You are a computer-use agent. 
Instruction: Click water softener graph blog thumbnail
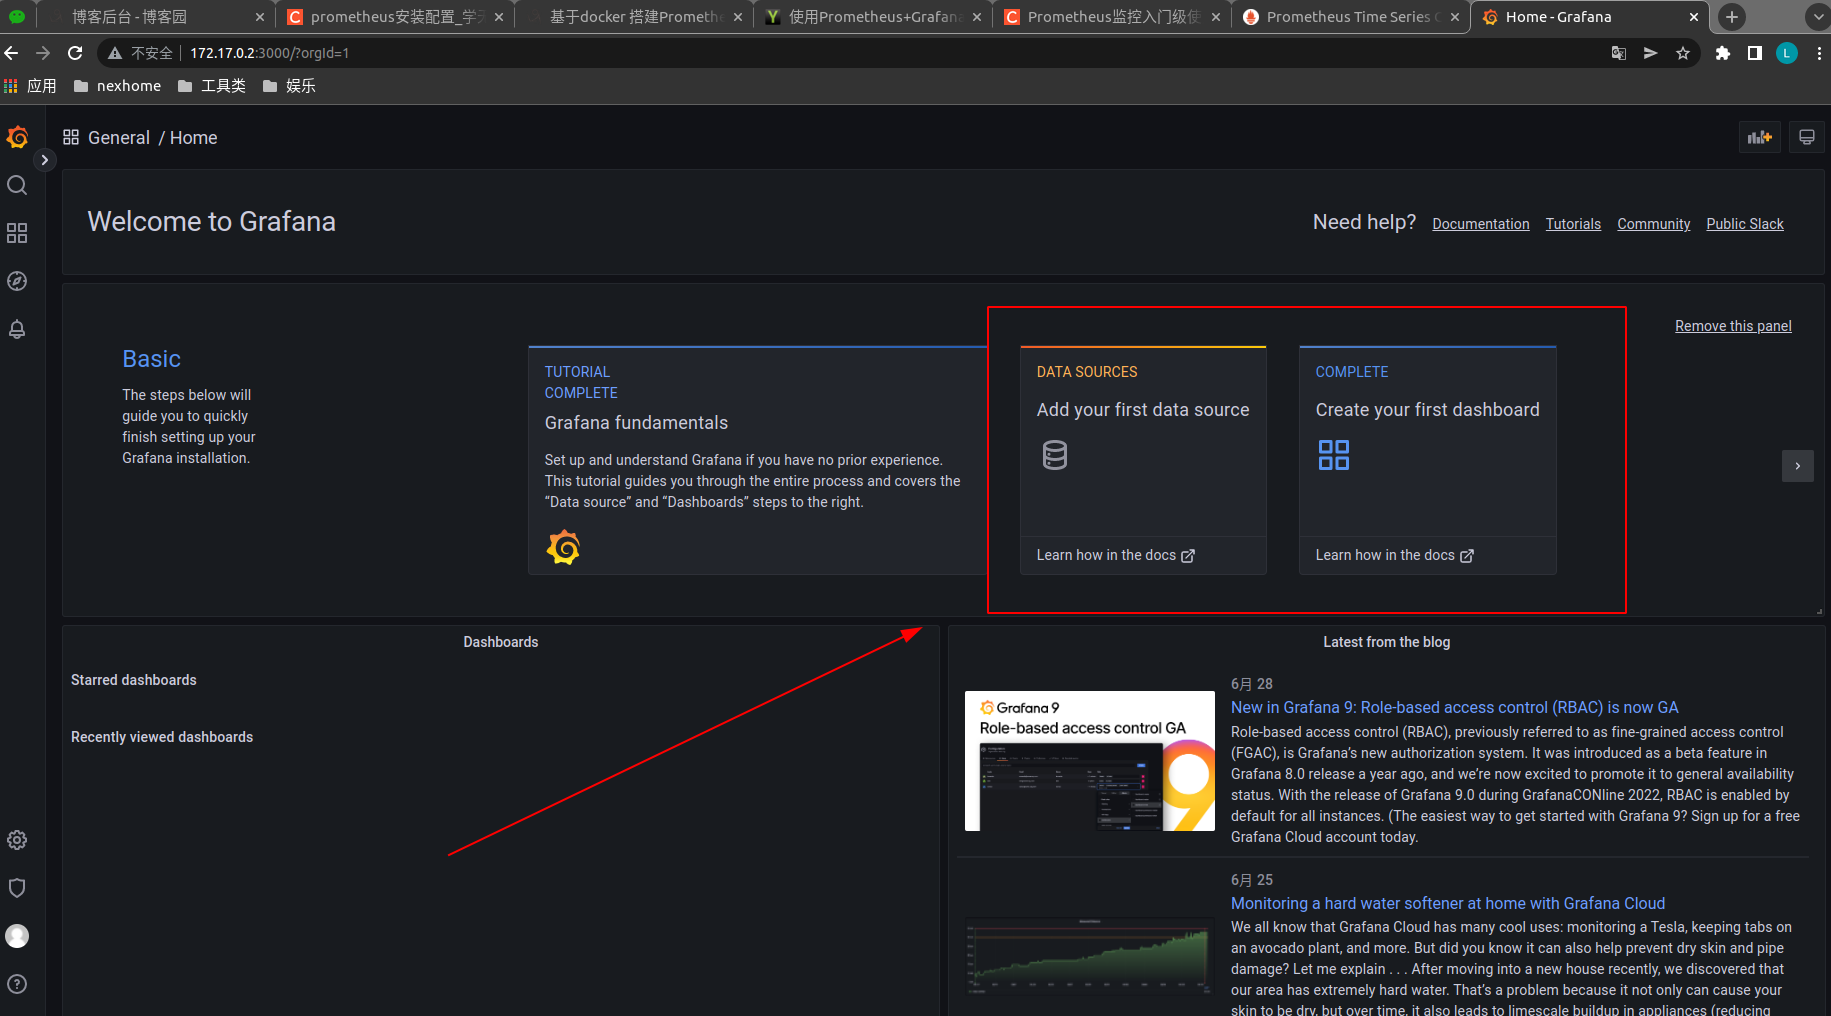click(x=1090, y=957)
